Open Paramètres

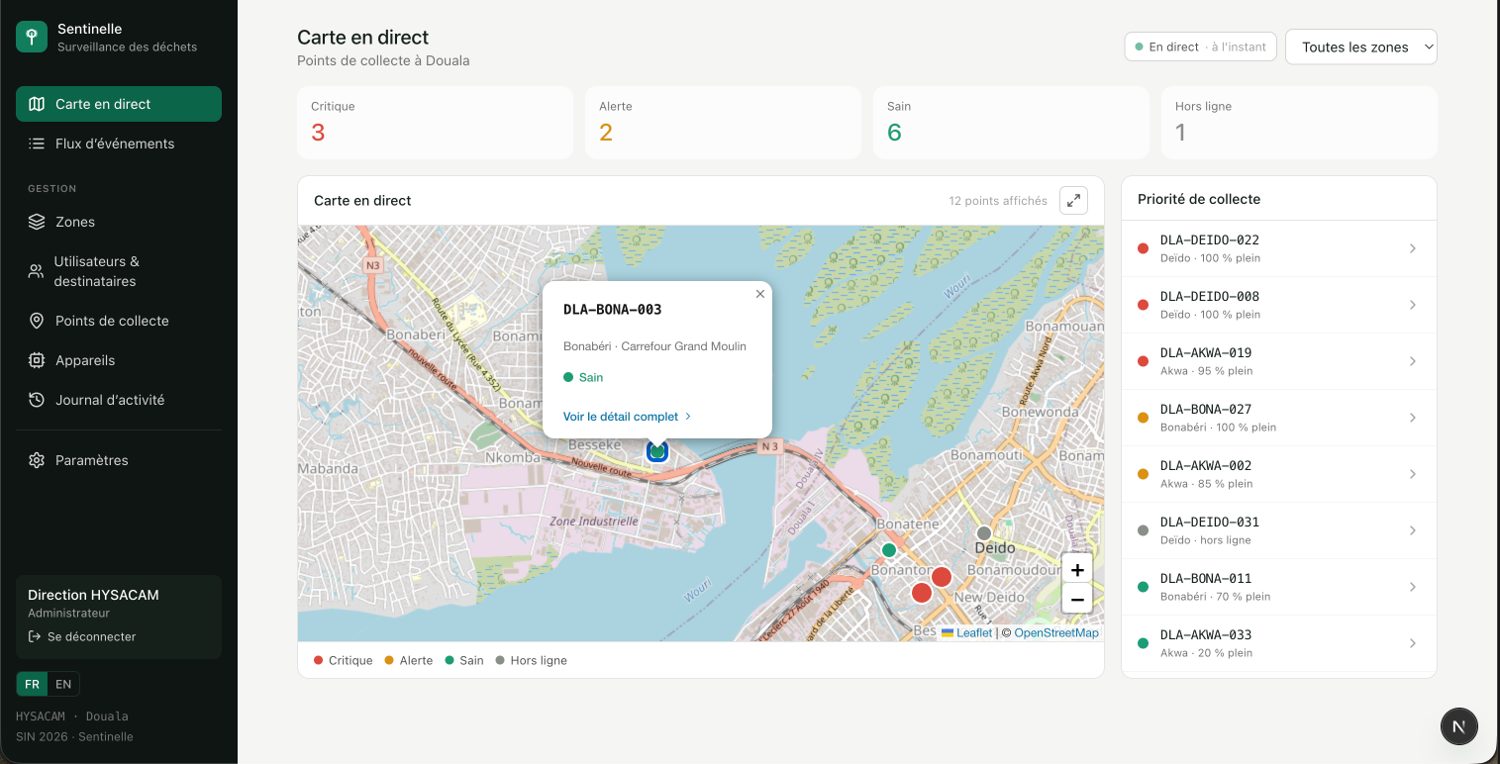(119, 460)
